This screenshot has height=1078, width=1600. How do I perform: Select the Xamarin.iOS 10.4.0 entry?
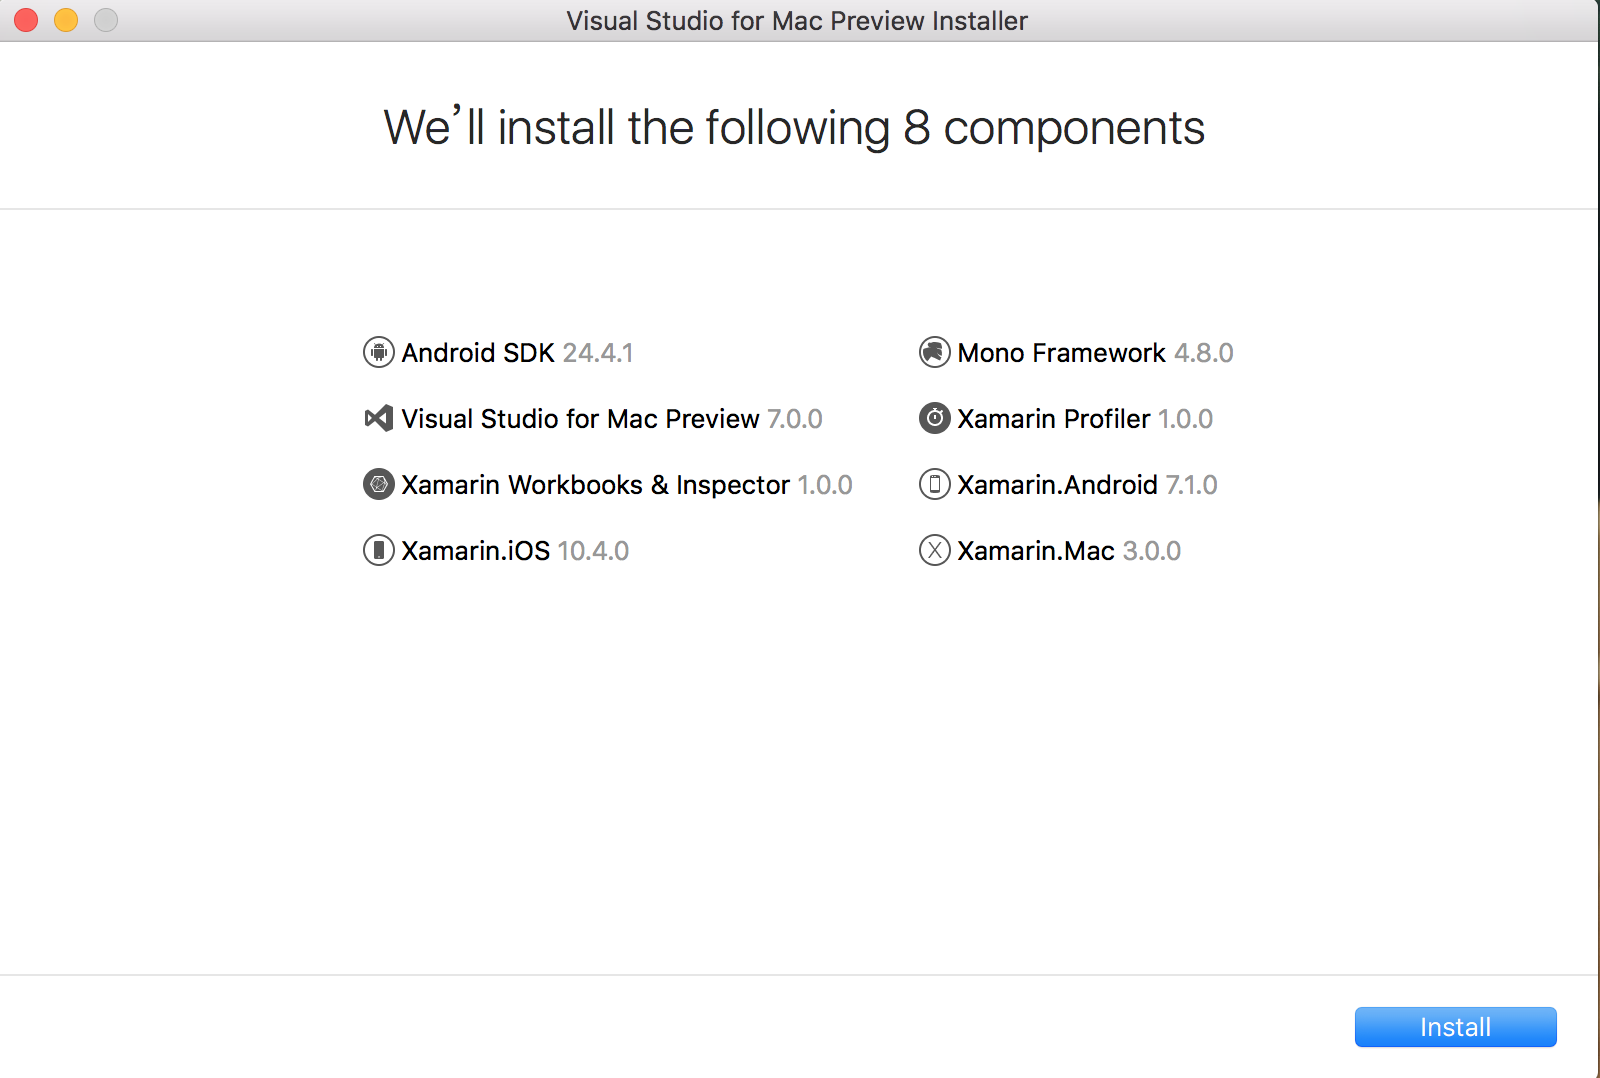[x=515, y=551]
